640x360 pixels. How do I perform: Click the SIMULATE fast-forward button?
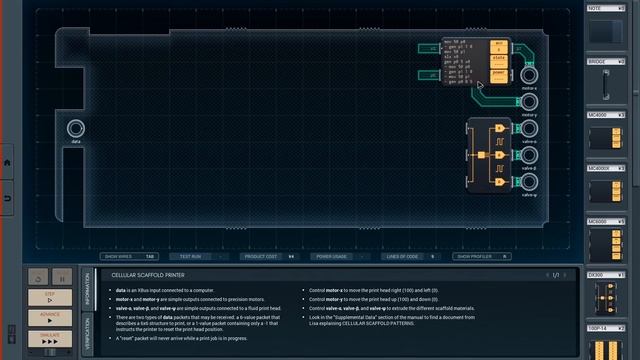(50, 338)
